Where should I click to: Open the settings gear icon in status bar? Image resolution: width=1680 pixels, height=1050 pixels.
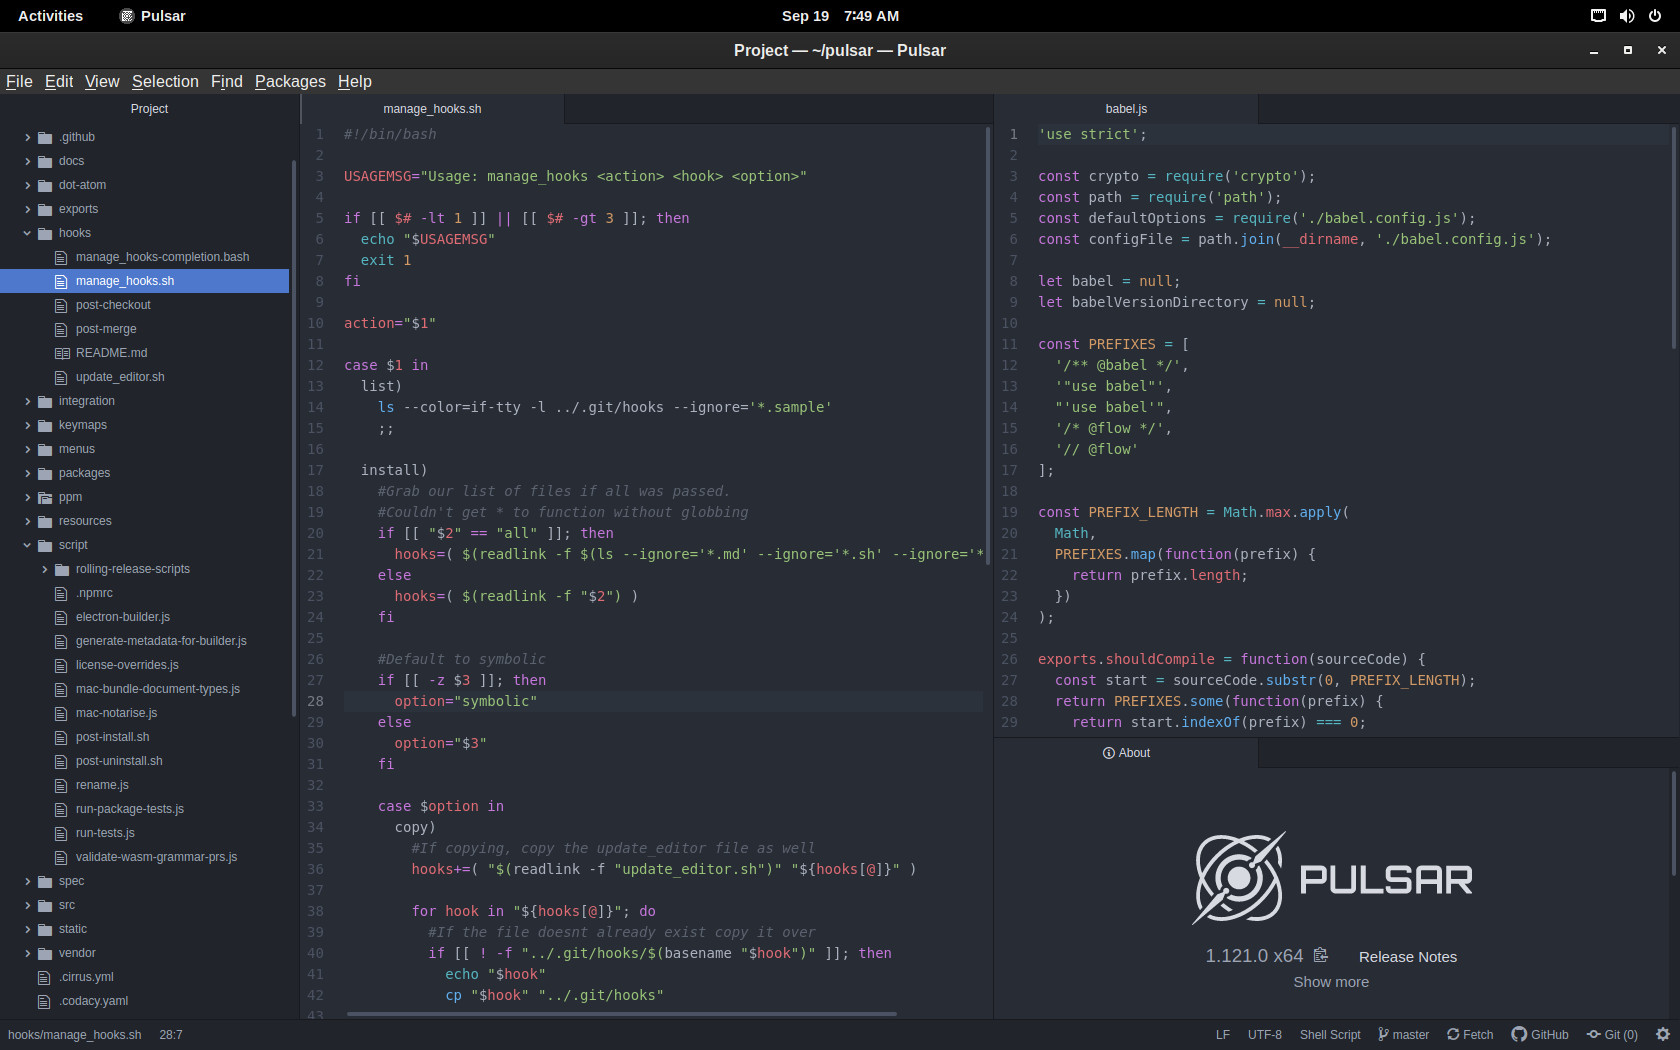click(x=1663, y=1035)
